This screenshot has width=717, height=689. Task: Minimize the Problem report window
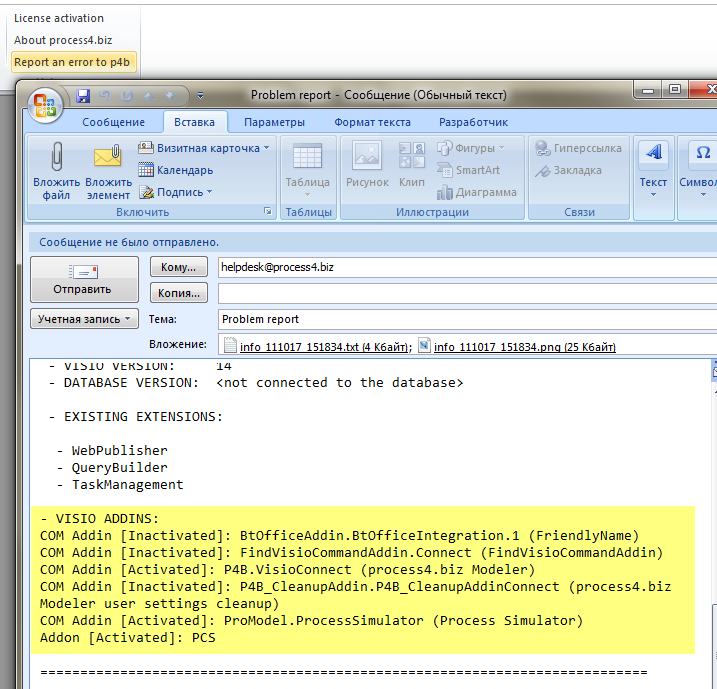(647, 90)
